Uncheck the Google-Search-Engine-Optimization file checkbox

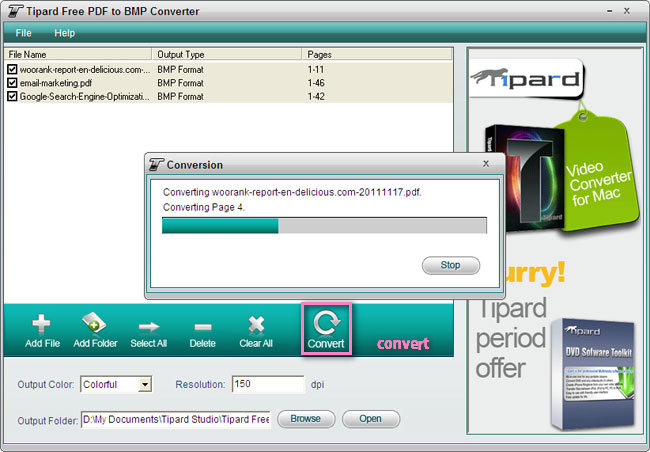12,96
